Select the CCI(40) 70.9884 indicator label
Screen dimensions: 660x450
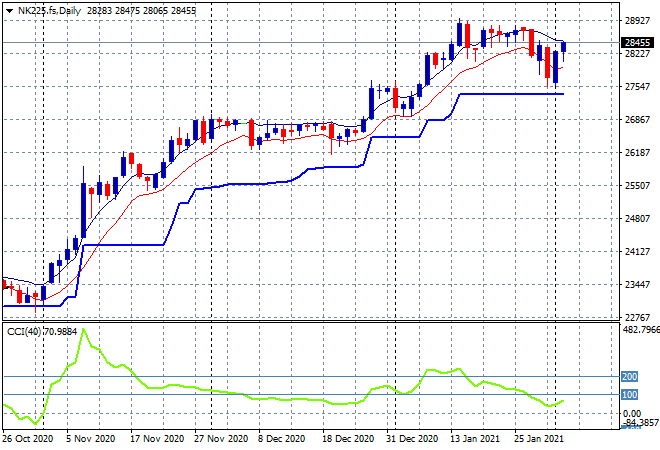pyautogui.click(x=42, y=332)
